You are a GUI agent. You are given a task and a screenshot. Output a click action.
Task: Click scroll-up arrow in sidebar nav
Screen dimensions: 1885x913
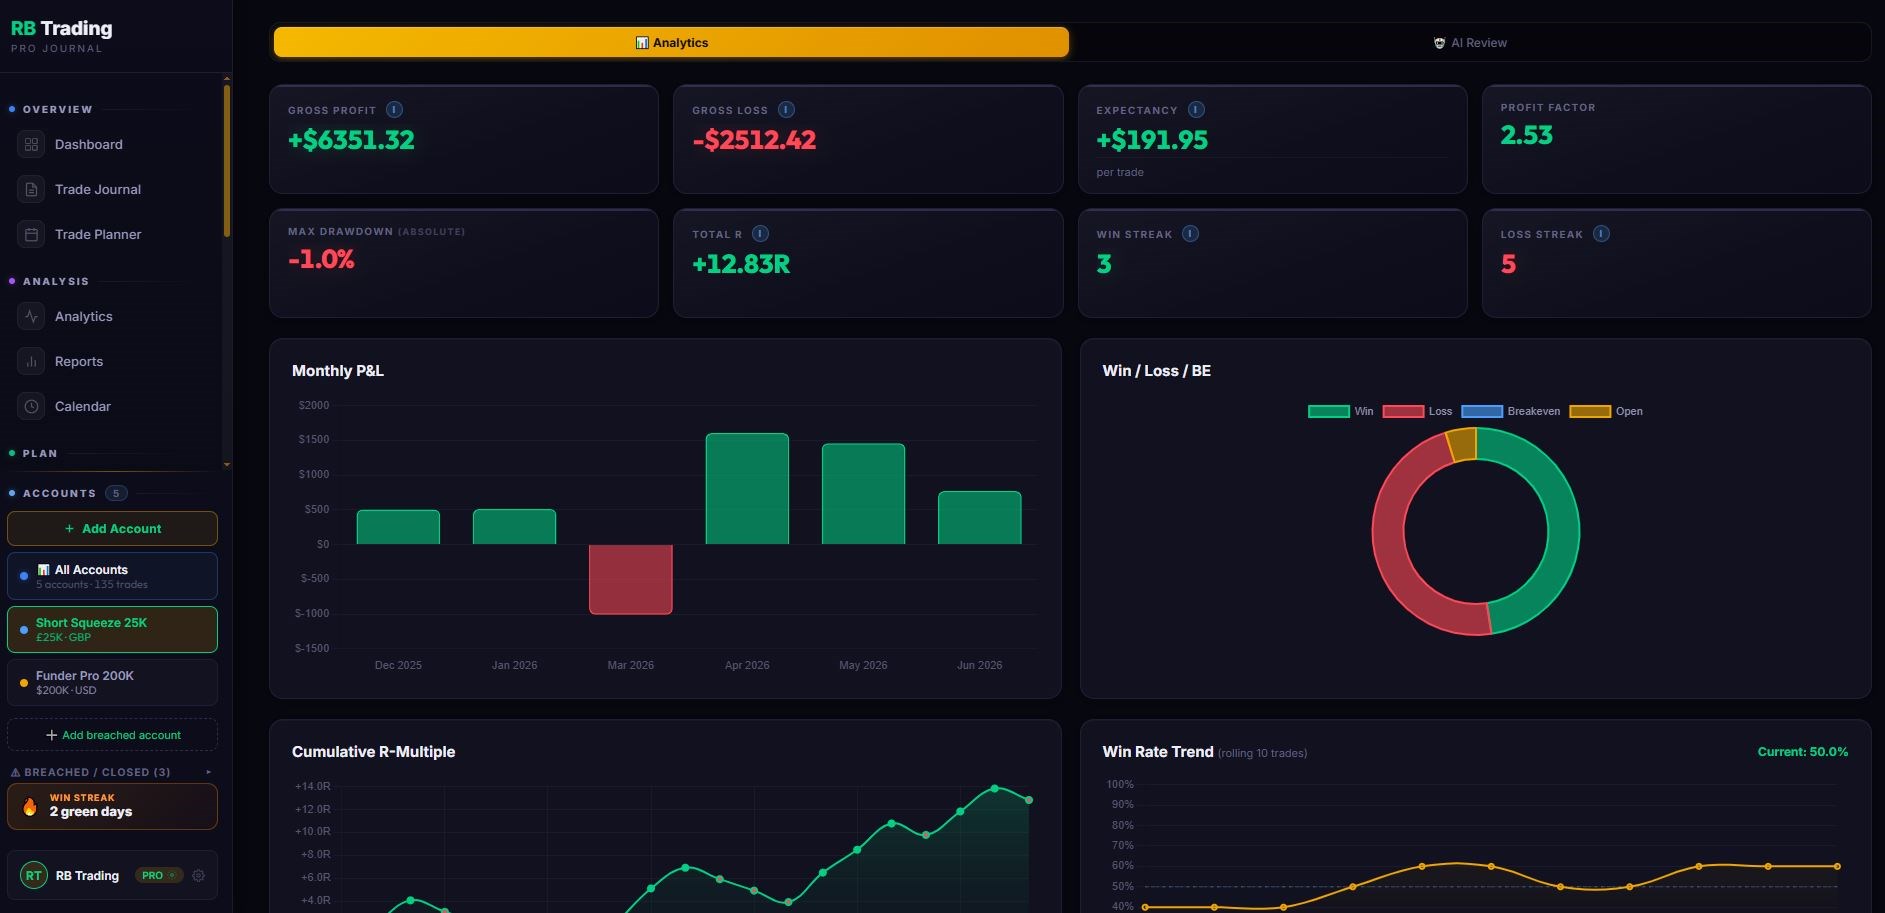227,78
